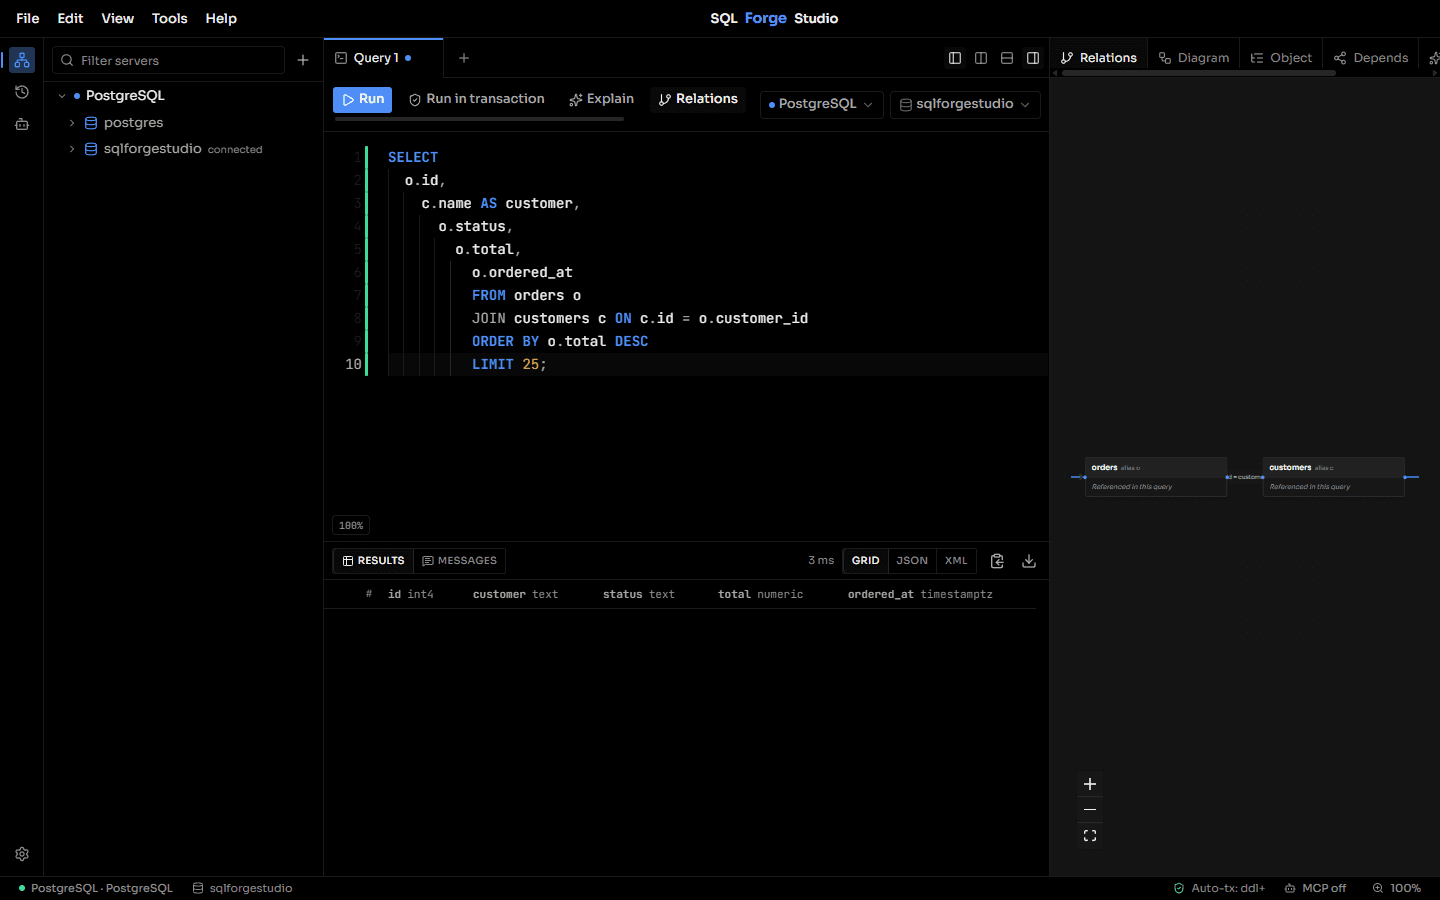Download results with export icon
Image resolution: width=1440 pixels, height=900 pixels.
[x=1029, y=561]
